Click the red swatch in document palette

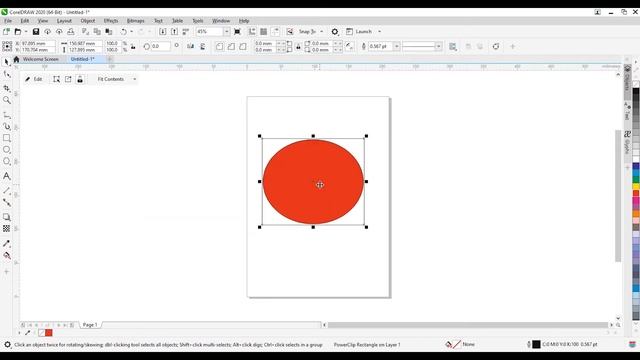click(49, 333)
